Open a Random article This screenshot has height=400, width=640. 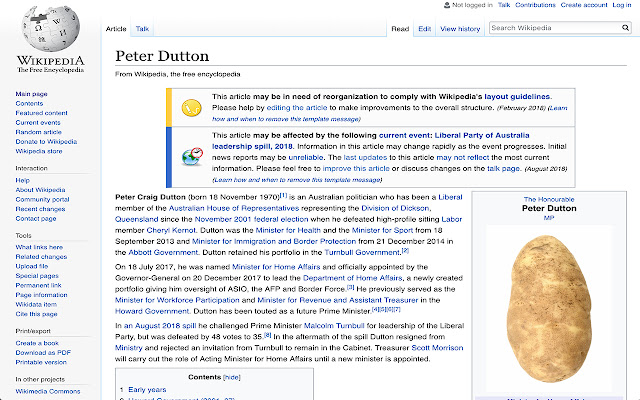38,132
